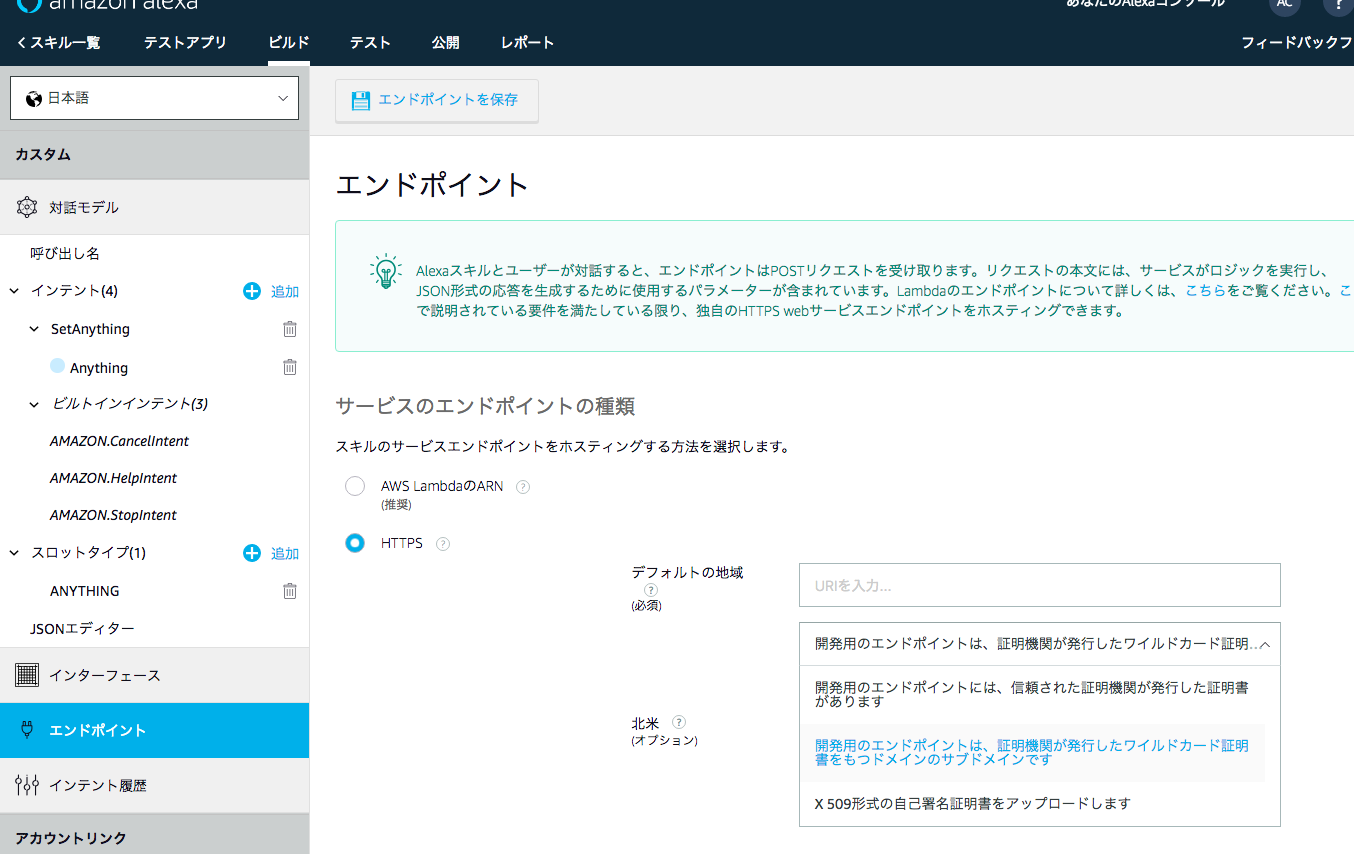Click the エンドポイントを保存 button
The width and height of the screenshot is (1354, 854).
coord(437,100)
